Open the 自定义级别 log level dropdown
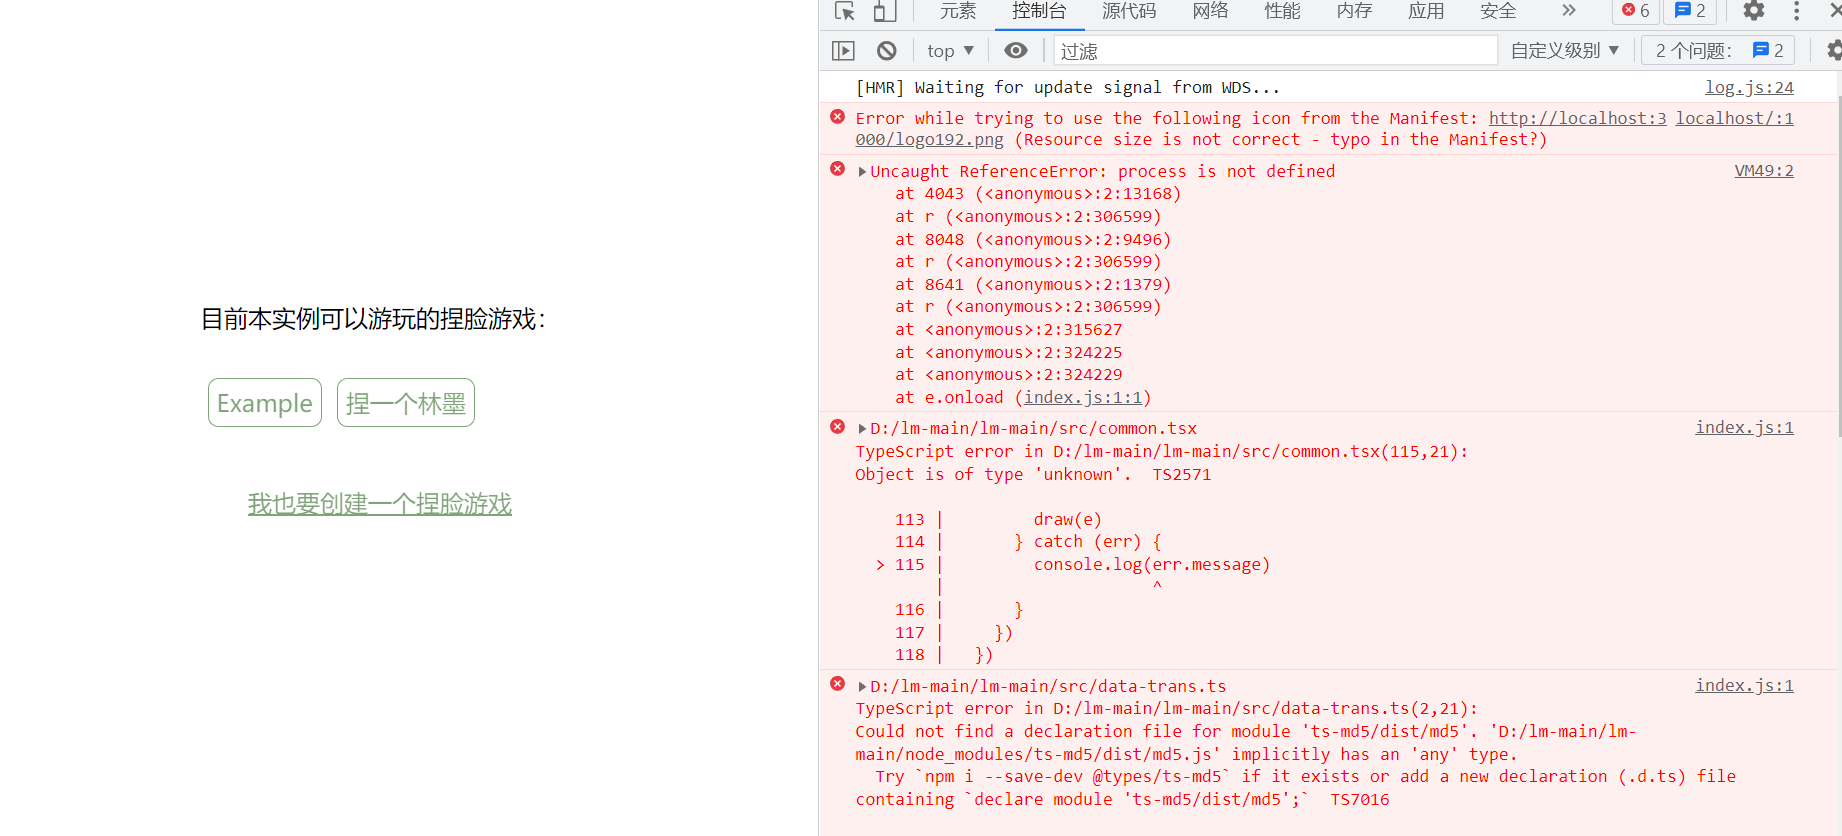The width and height of the screenshot is (1842, 836). [1564, 50]
